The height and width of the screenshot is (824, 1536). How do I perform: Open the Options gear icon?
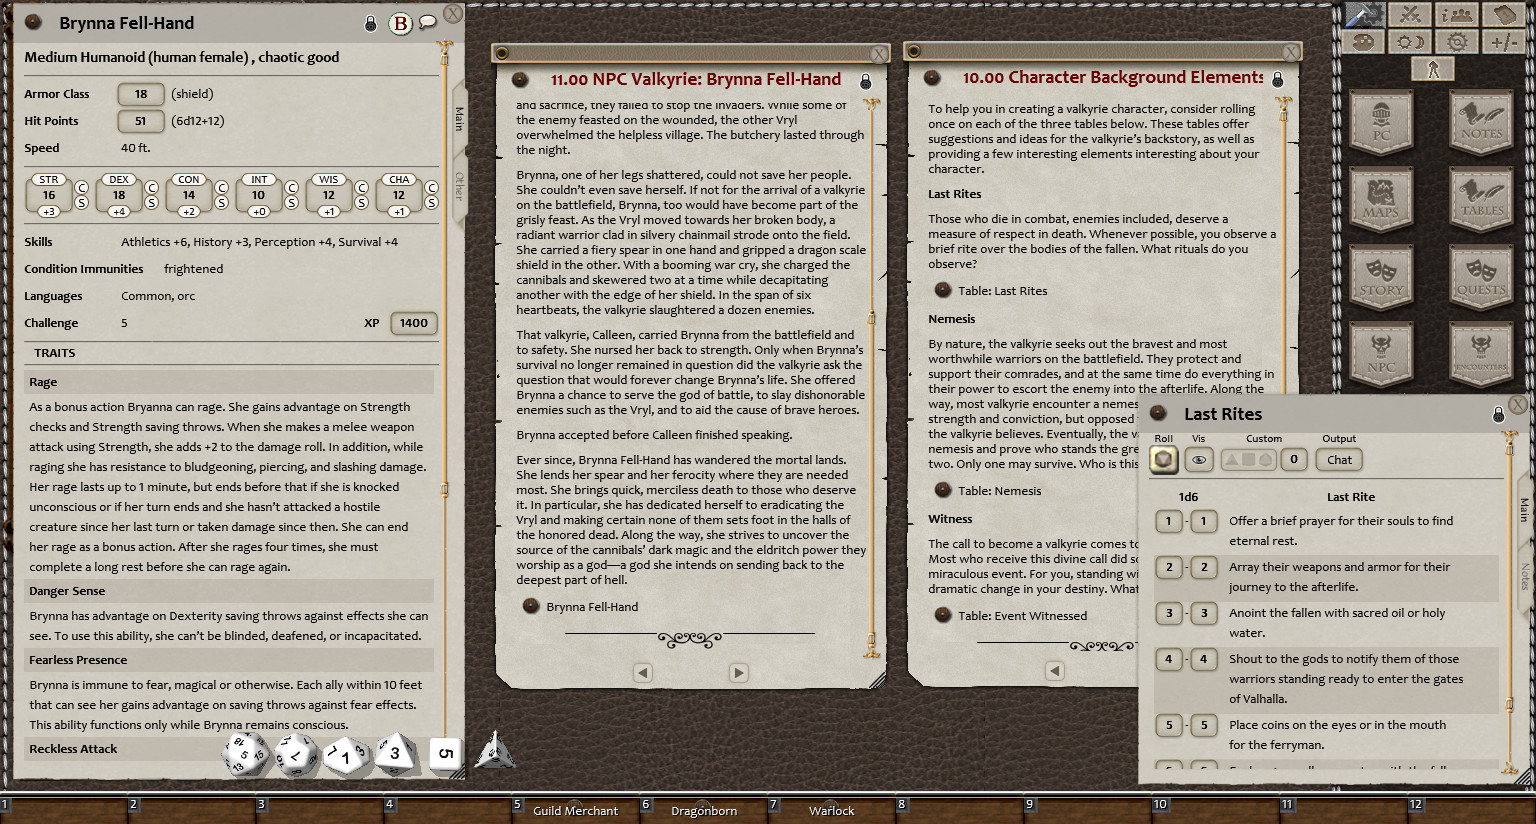coord(1457,41)
